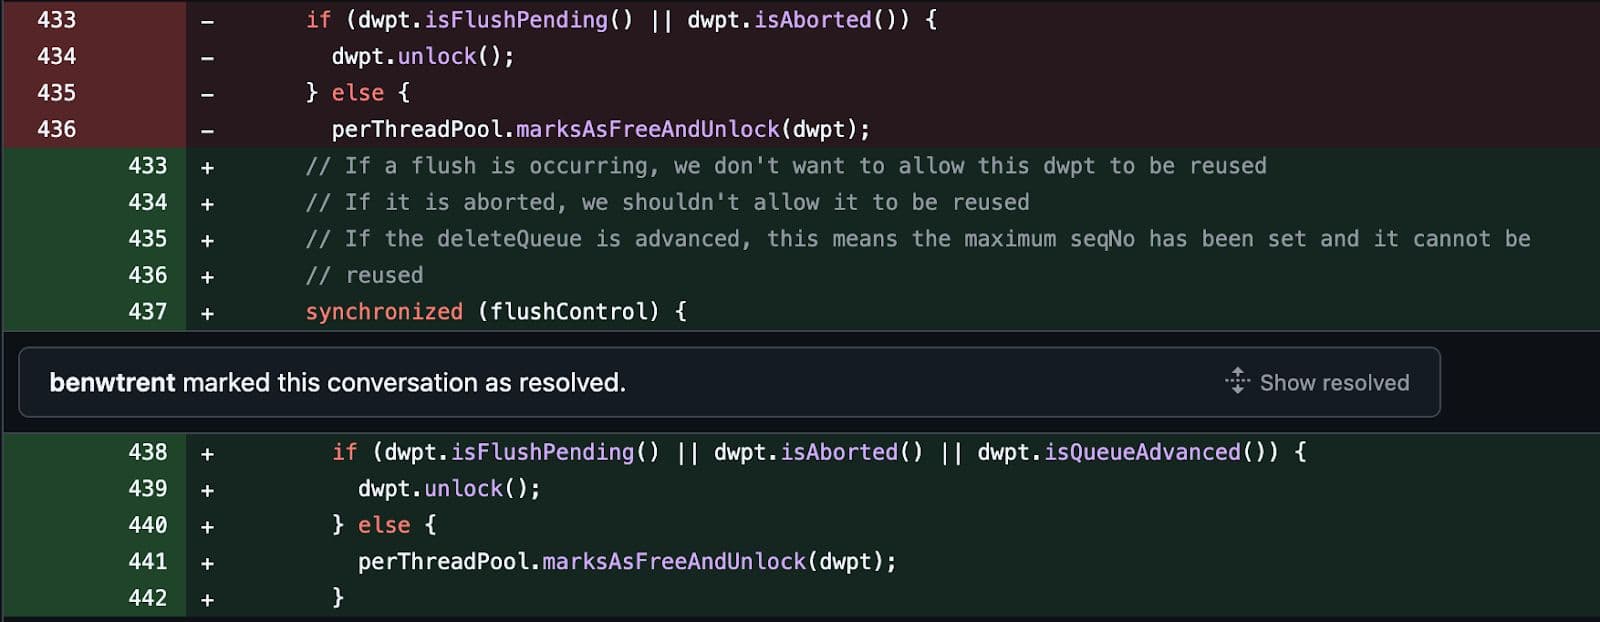Image resolution: width=1600 pixels, height=622 pixels.
Task: Click the isQueueAdvanced method call
Action: point(1142,452)
